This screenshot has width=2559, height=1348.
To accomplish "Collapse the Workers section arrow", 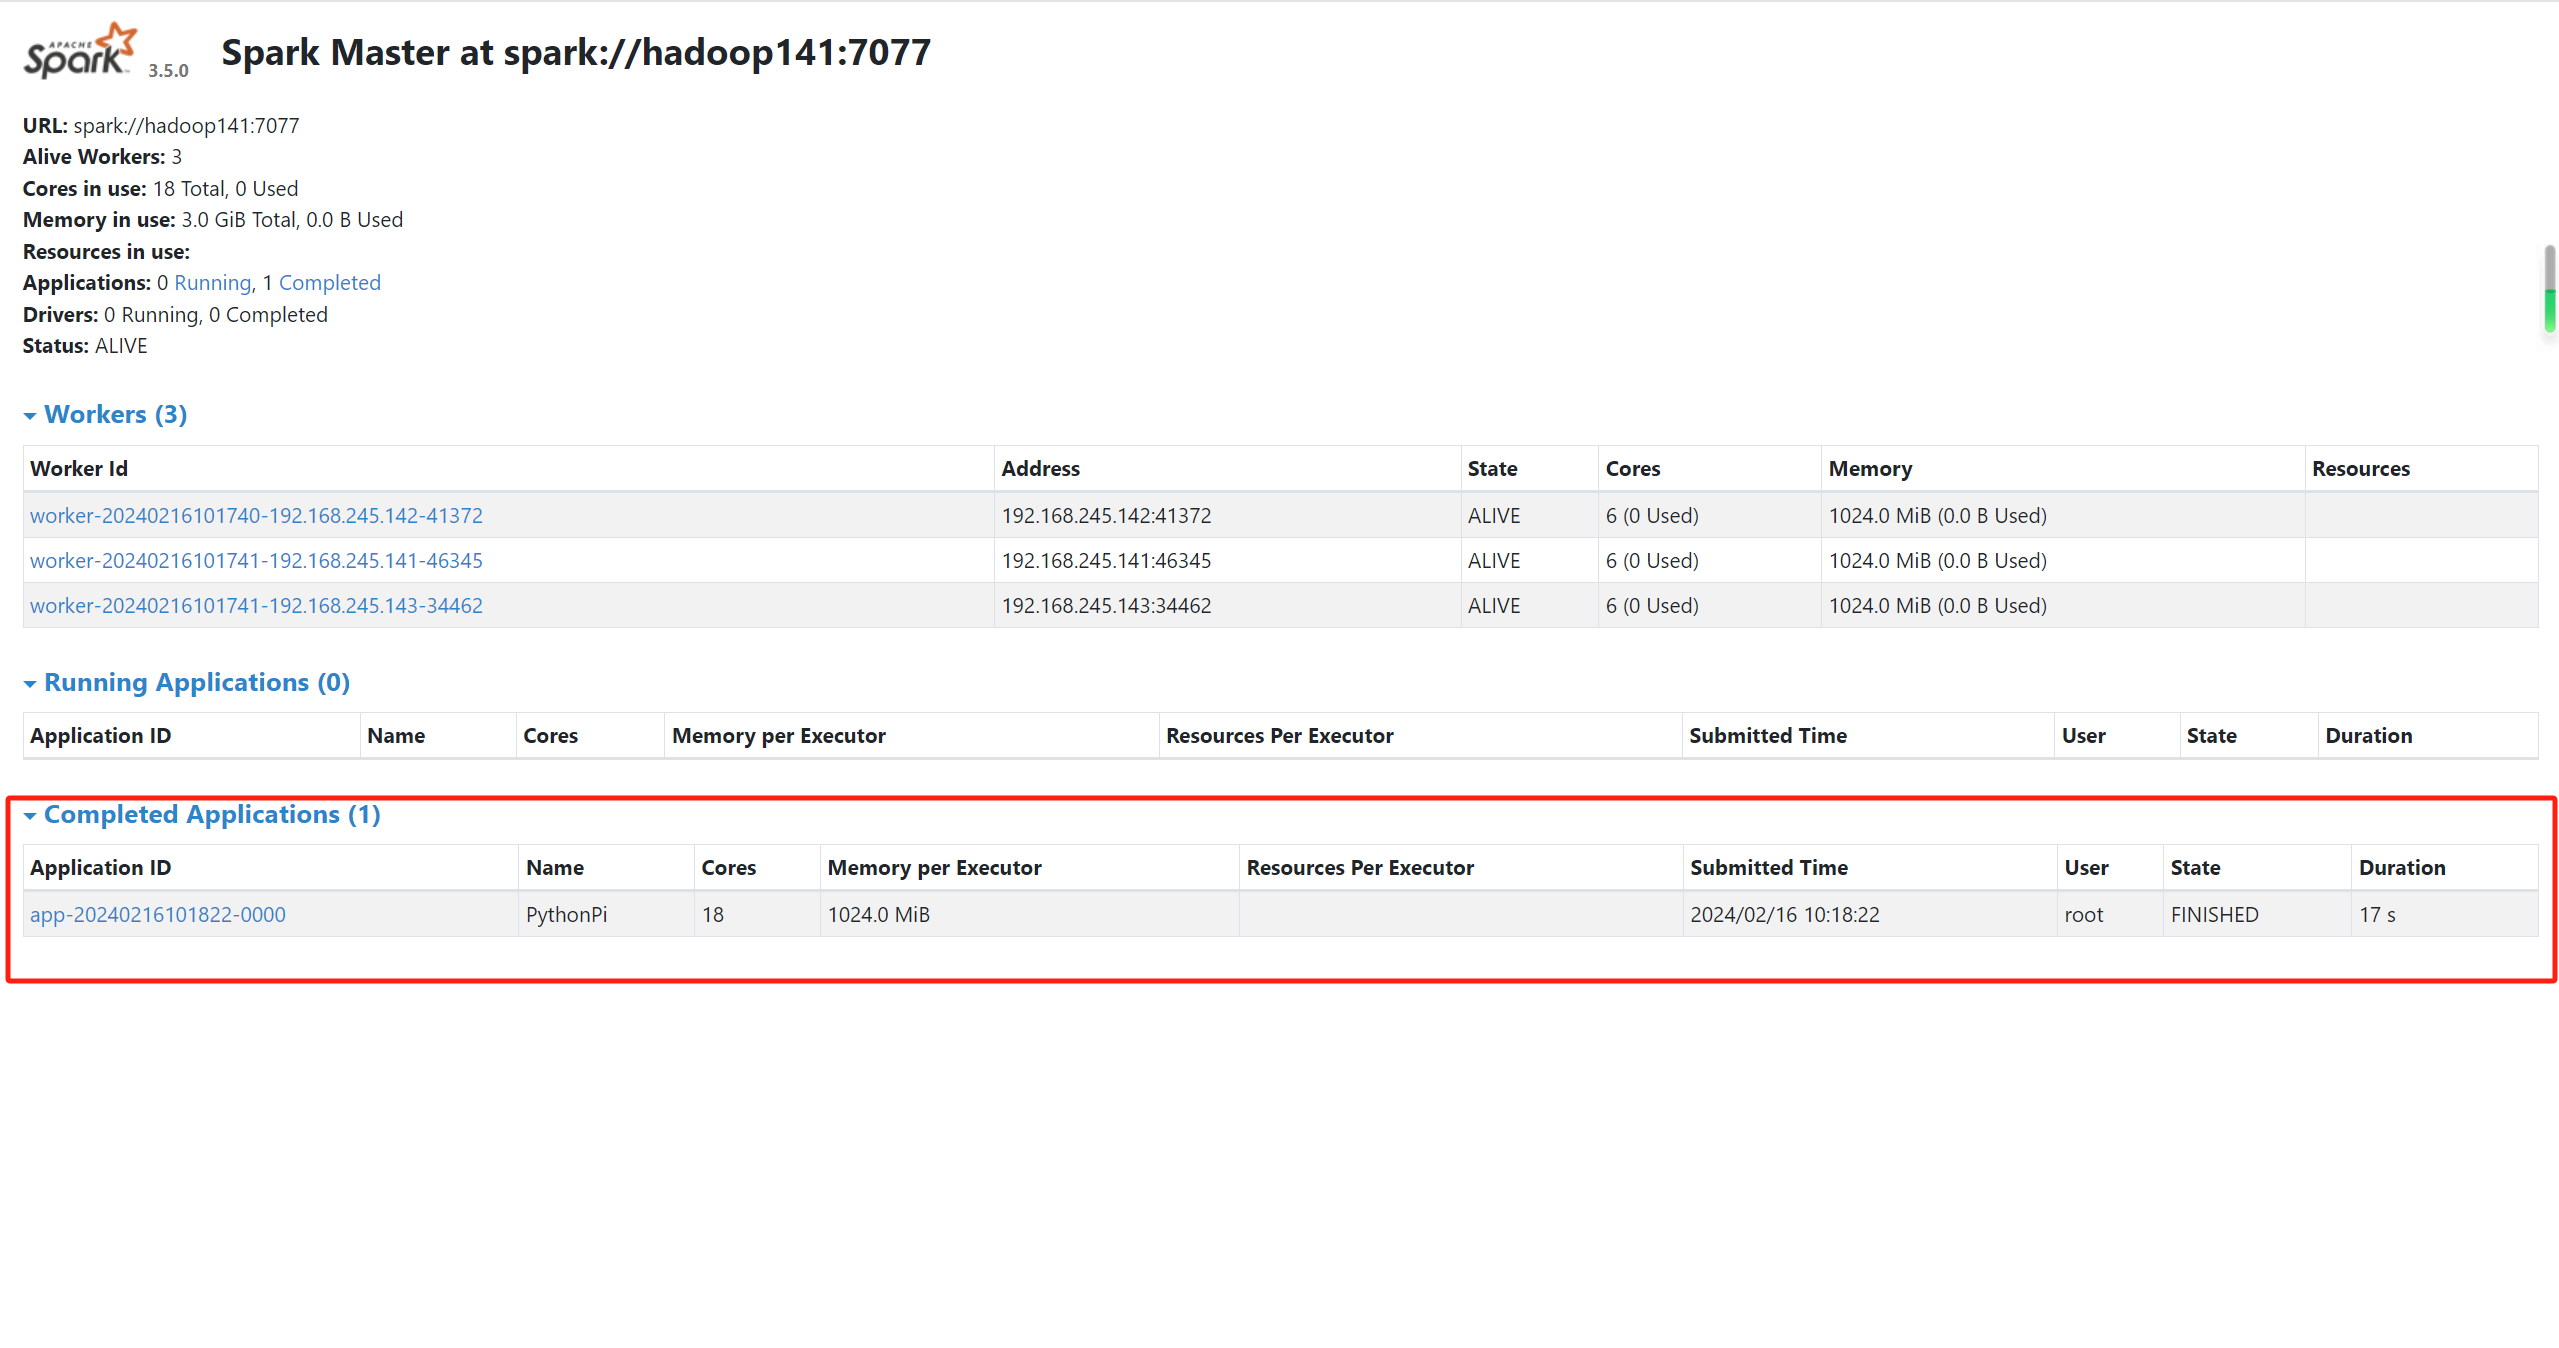I will tap(30, 416).
